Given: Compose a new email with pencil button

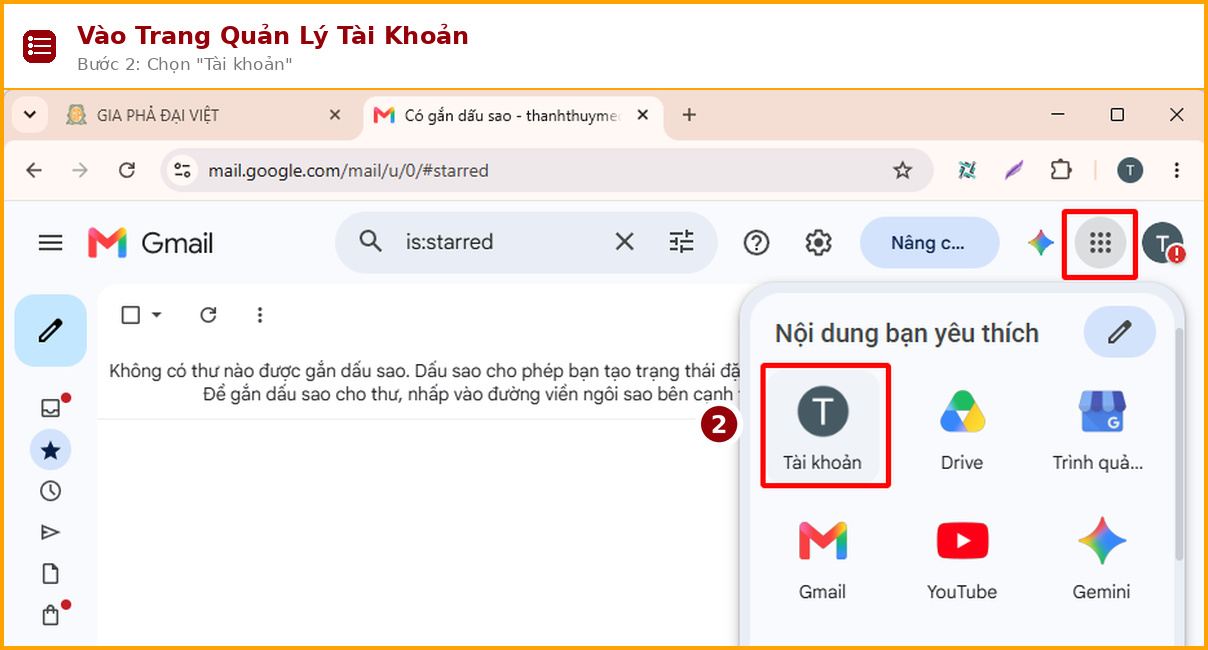Looking at the screenshot, I should (x=51, y=330).
